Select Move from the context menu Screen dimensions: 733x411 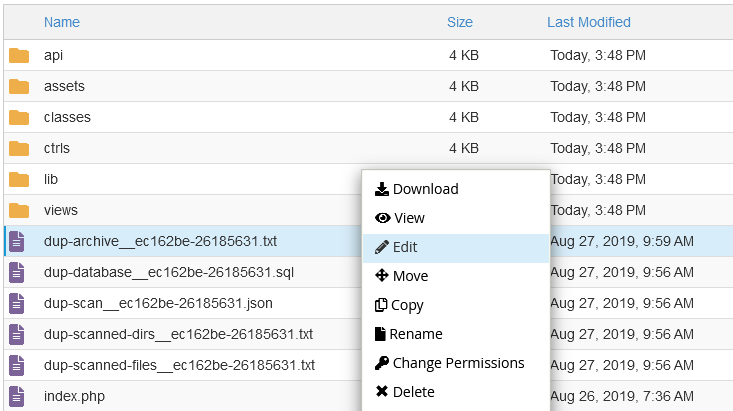[x=410, y=276]
